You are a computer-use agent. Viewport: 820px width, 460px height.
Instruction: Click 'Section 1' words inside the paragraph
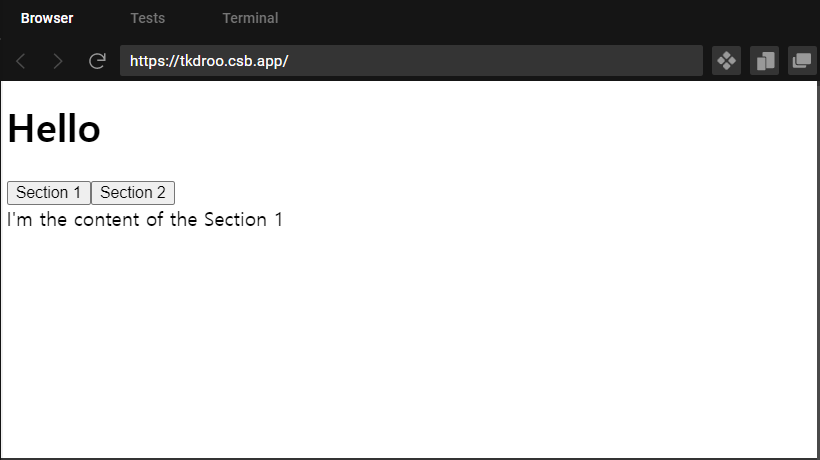[x=243, y=220]
